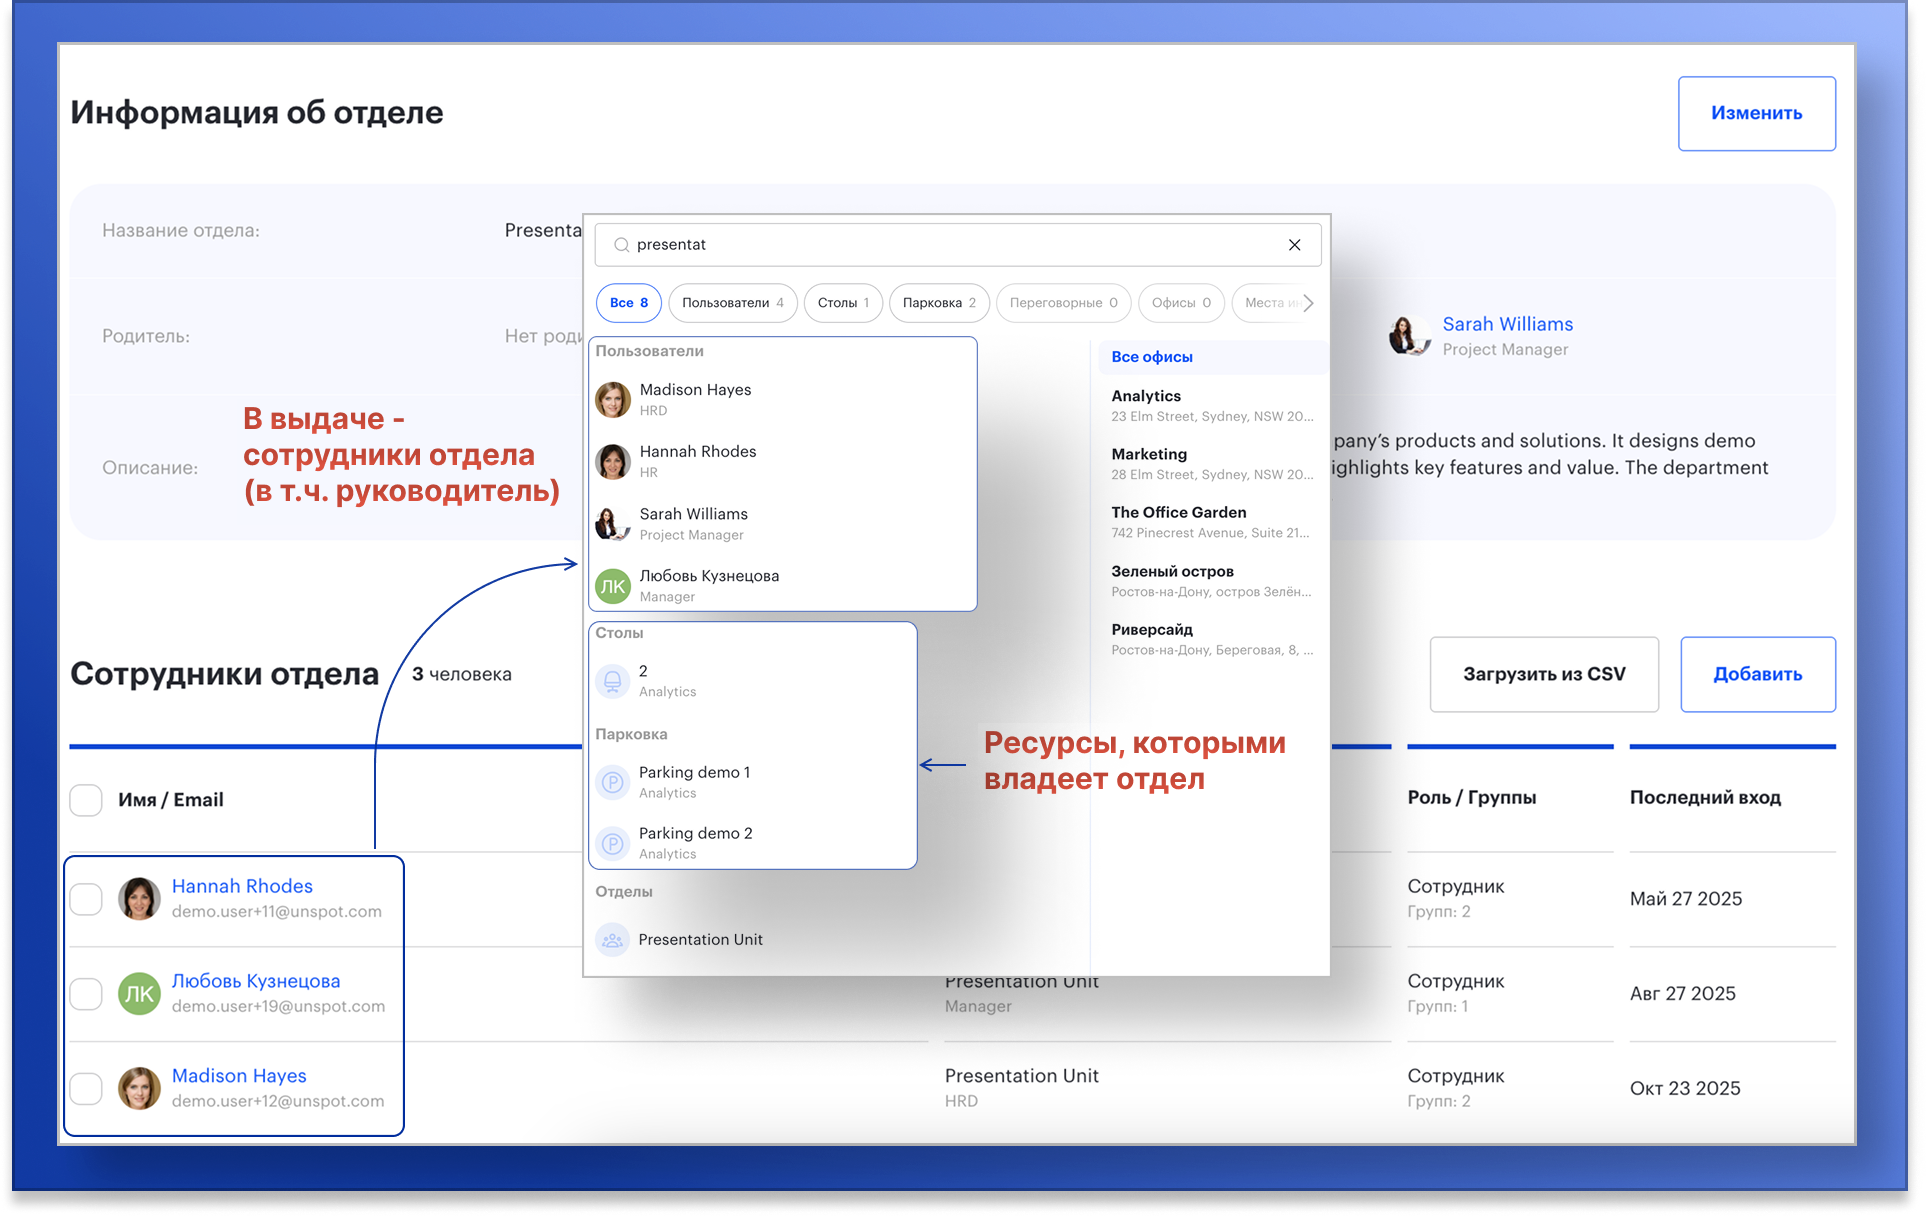This screenshot has width=1932, height=1221.
Task: Clear the search with X icon
Action: 1294,245
